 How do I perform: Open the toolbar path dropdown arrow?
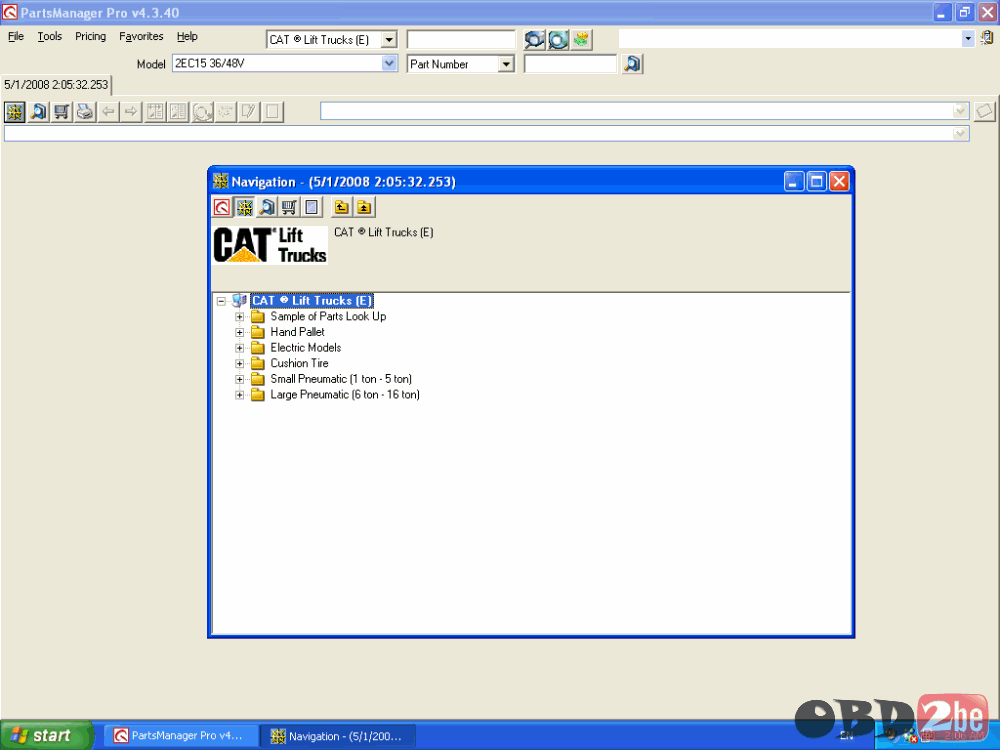[960, 112]
